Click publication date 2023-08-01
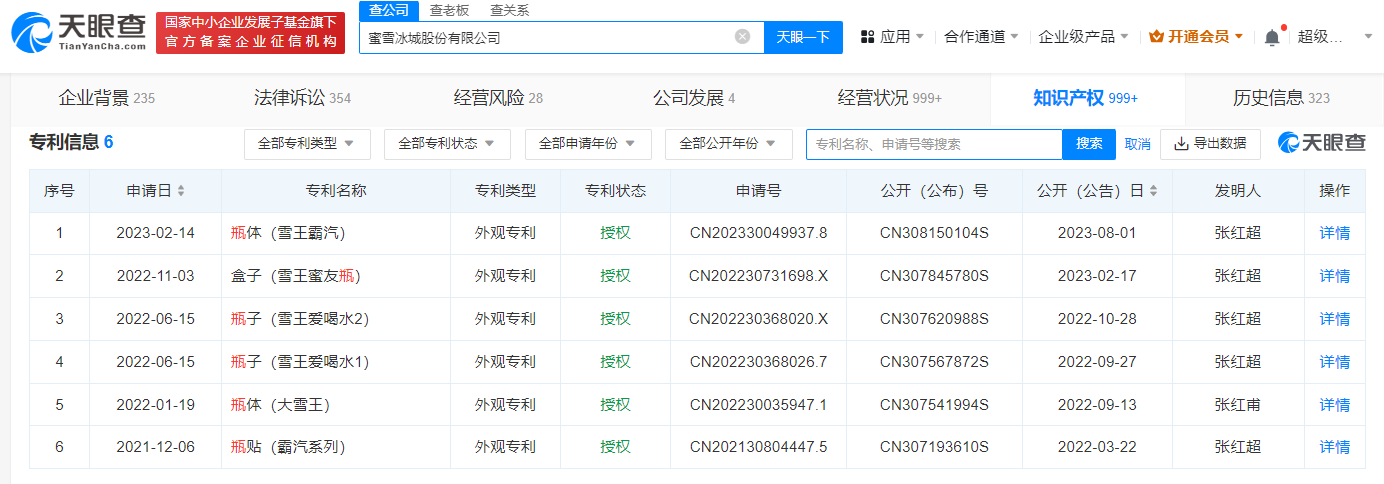1384x484 pixels. (x=1097, y=233)
